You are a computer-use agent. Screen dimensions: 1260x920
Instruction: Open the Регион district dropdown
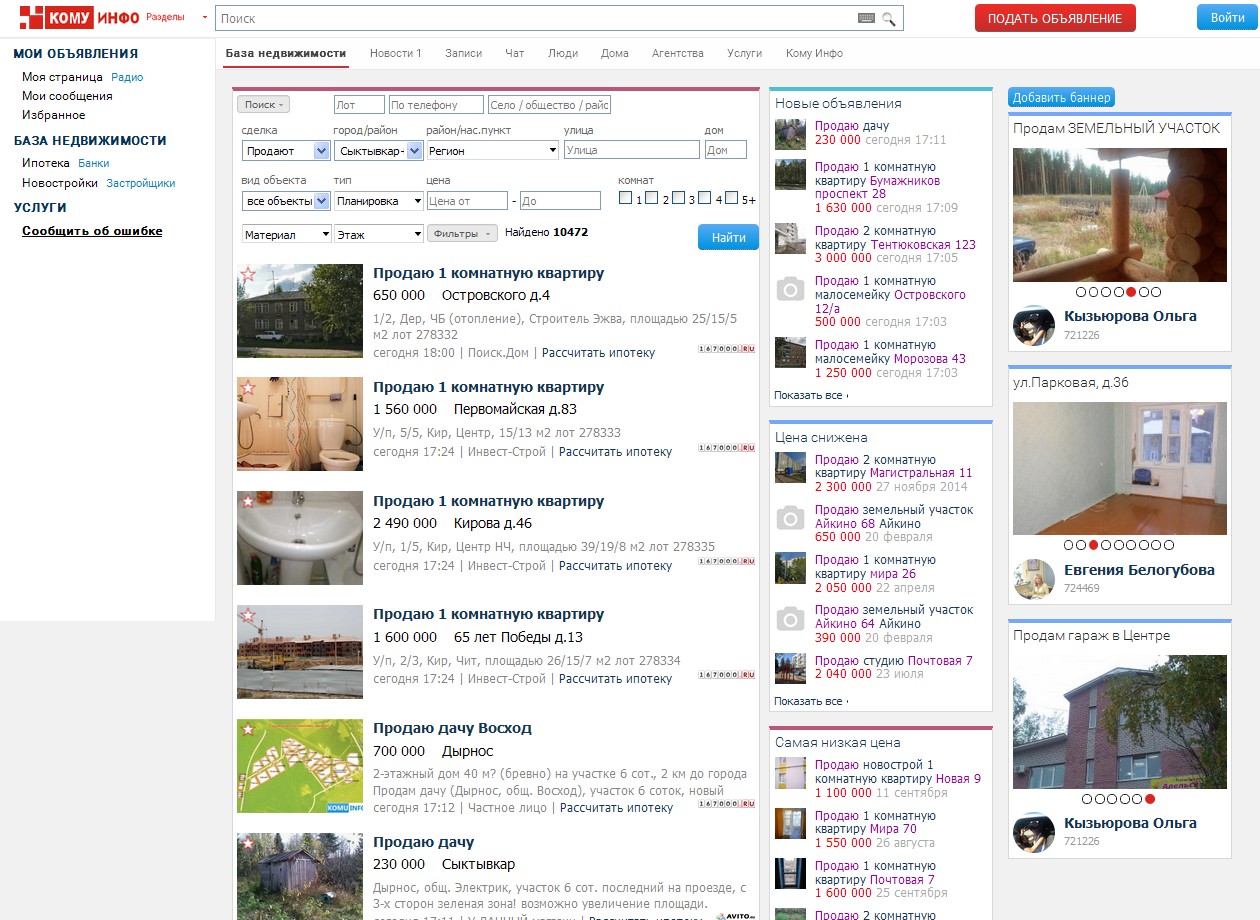point(493,150)
